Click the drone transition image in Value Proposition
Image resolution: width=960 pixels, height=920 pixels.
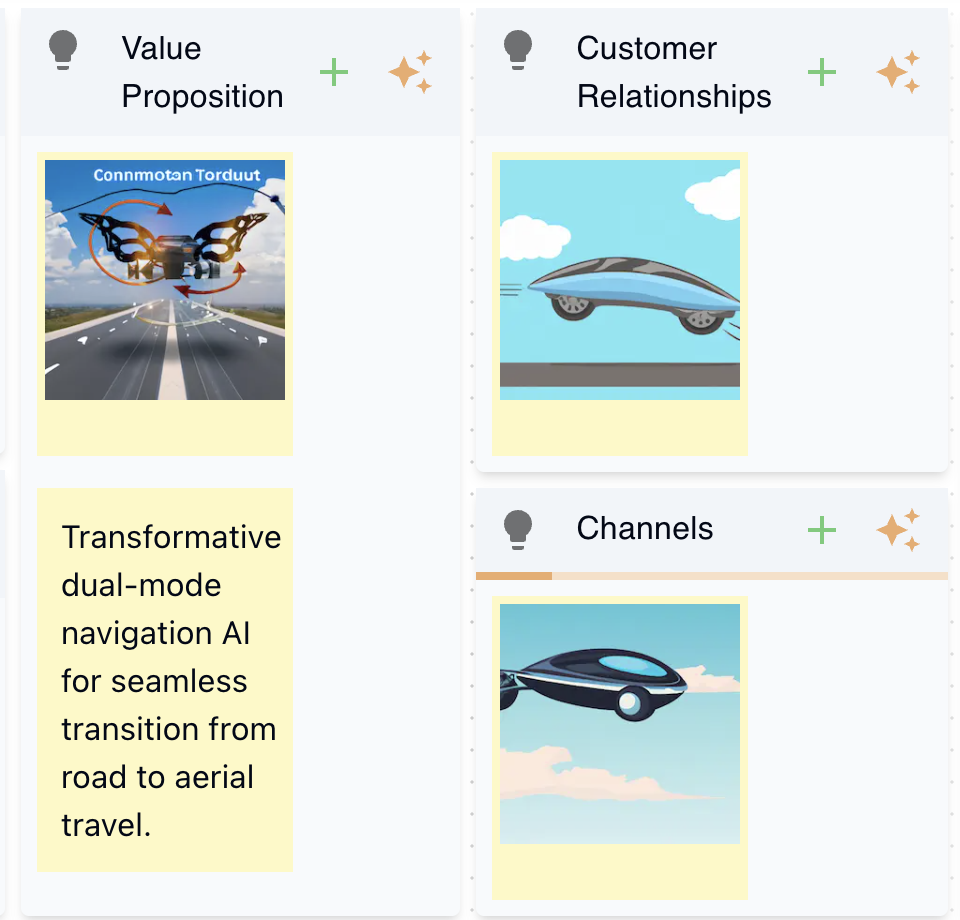click(x=164, y=278)
